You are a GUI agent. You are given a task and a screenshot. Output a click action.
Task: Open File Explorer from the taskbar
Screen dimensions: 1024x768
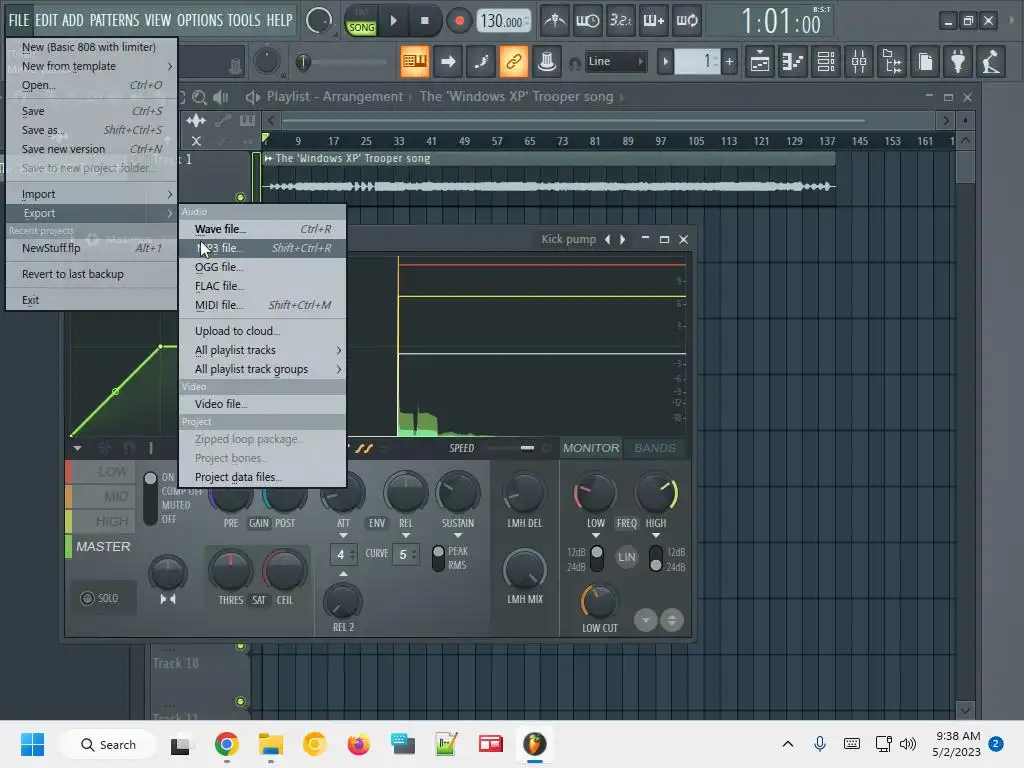click(270, 744)
